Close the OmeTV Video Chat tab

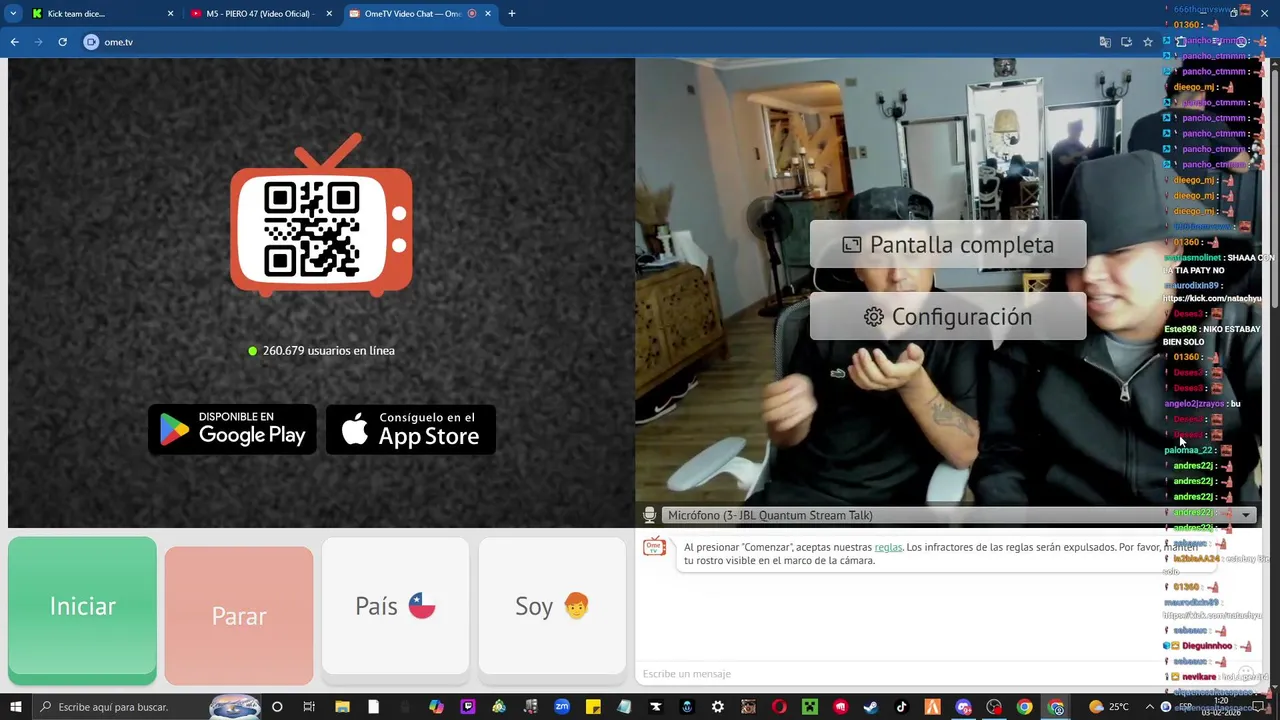coord(488,14)
